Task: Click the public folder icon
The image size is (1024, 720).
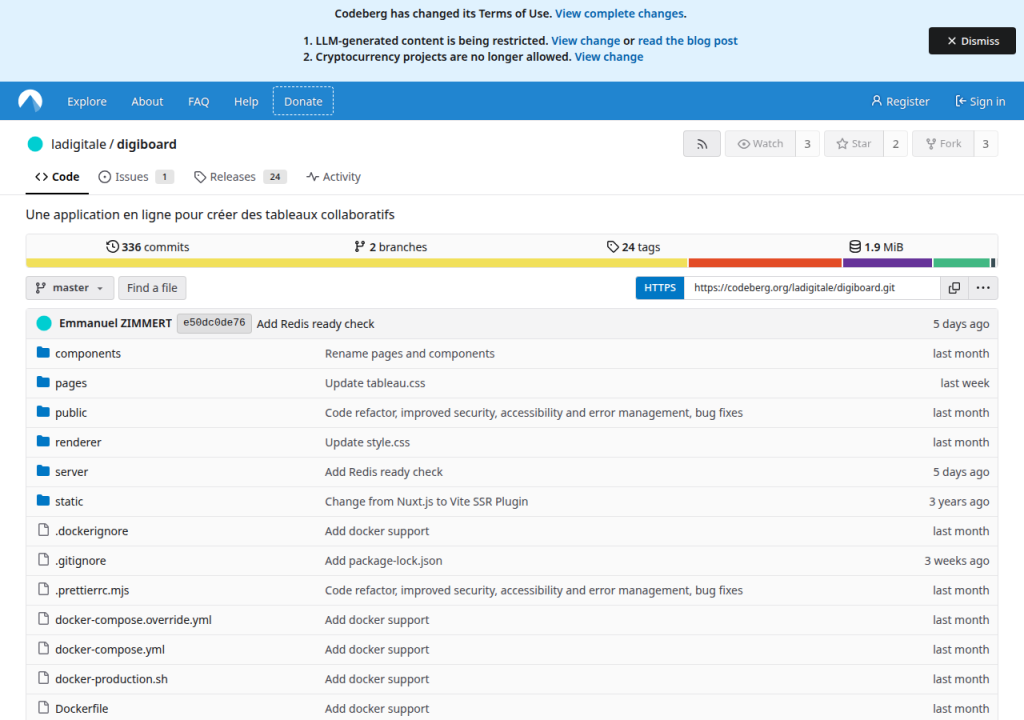Action: click(43, 412)
